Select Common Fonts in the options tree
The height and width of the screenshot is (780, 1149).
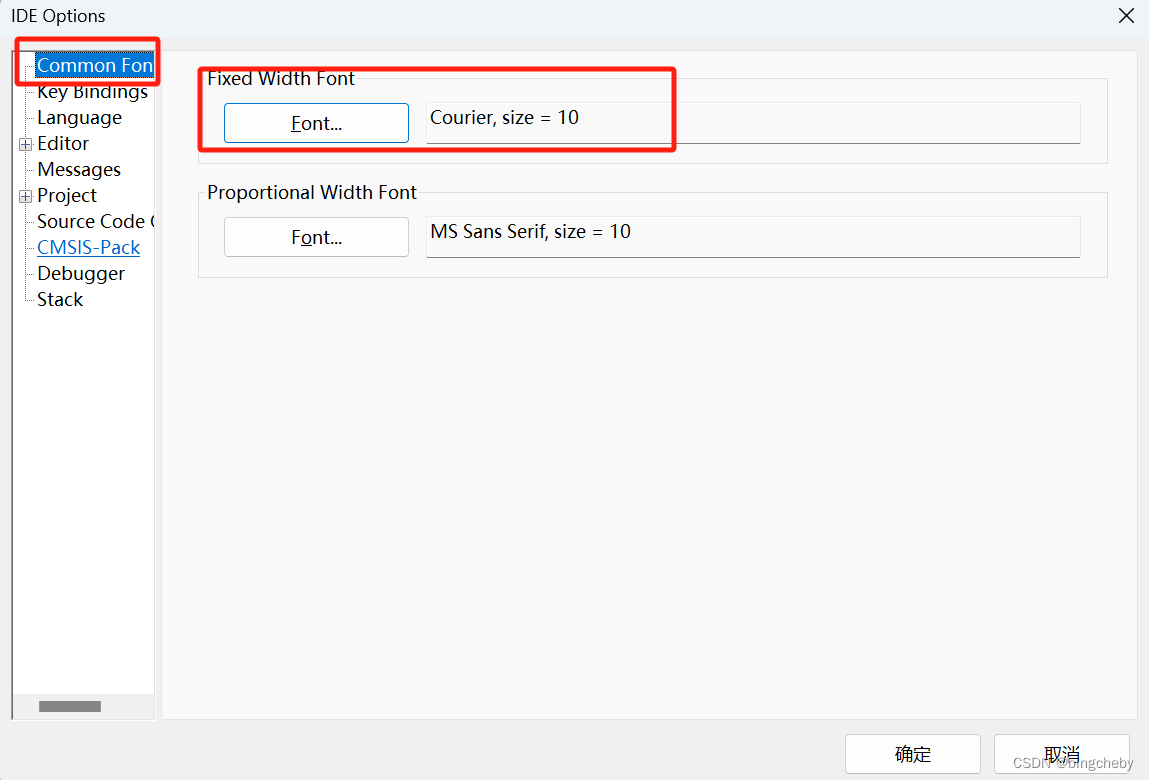(x=95, y=65)
